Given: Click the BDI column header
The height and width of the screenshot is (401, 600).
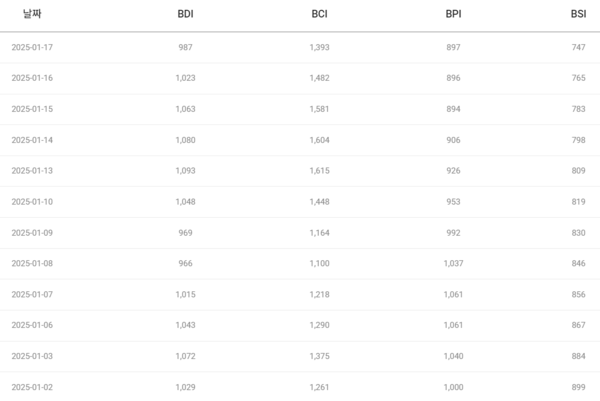Looking at the screenshot, I should click(x=185, y=15).
